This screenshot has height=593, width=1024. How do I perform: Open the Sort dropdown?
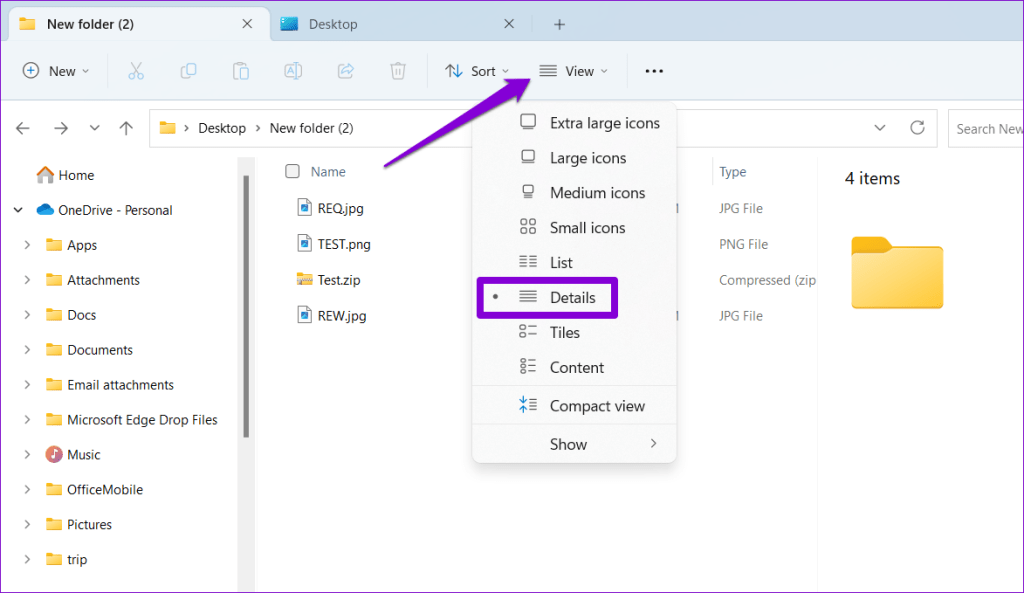coord(478,71)
